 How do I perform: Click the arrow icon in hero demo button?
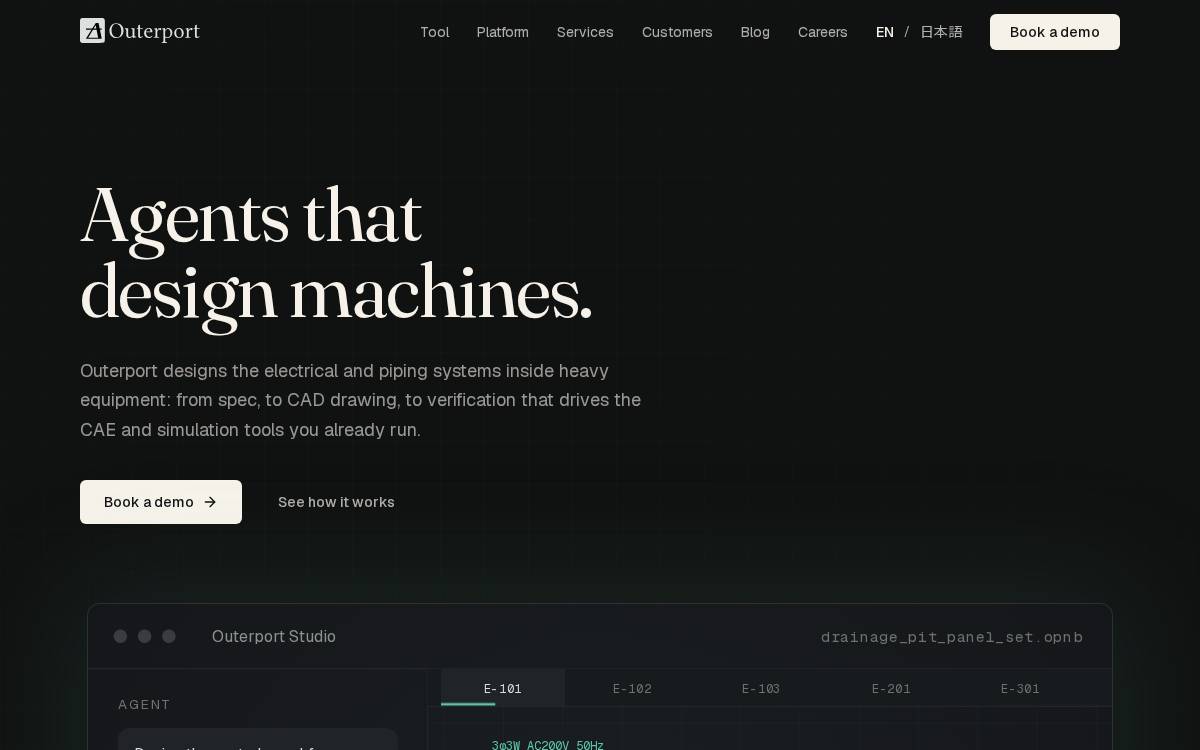click(210, 502)
